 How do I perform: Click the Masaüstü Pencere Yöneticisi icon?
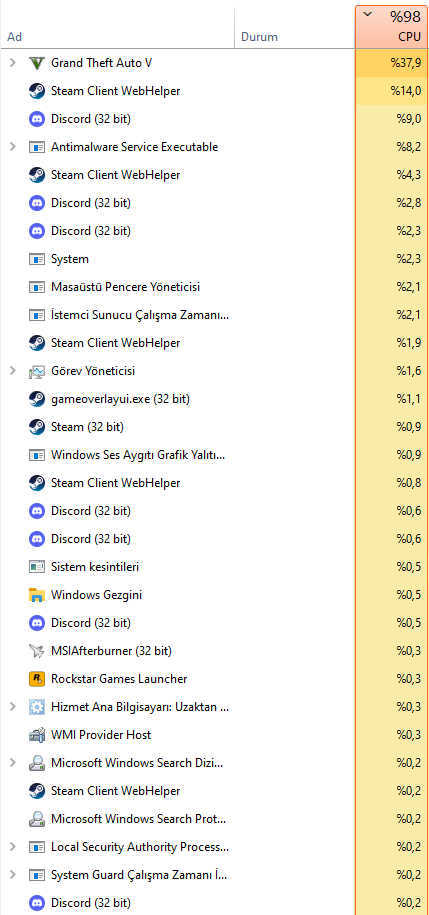click(x=37, y=287)
